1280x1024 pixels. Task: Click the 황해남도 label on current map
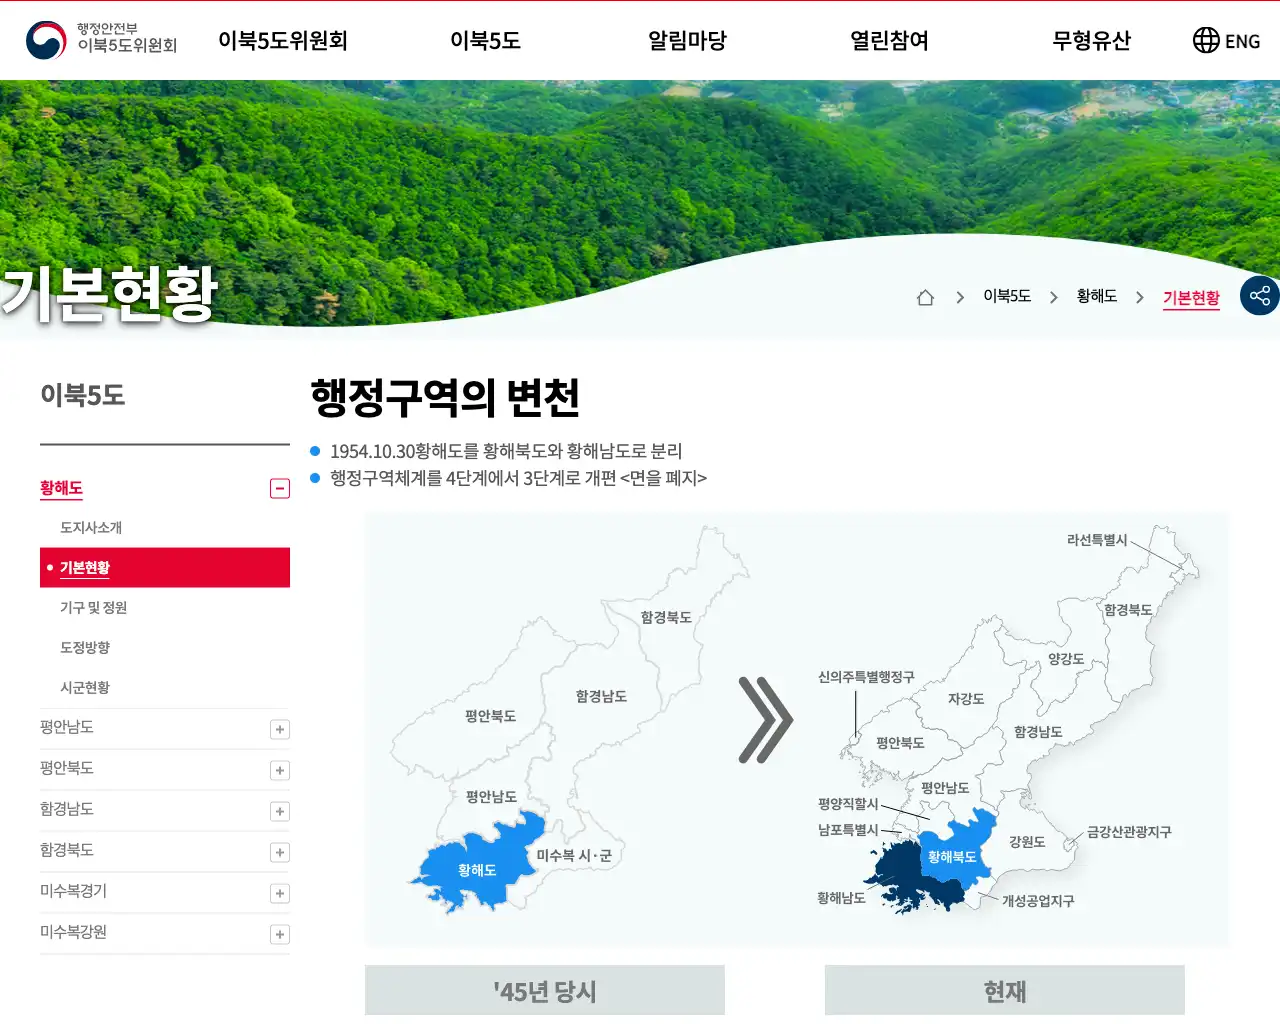coord(841,898)
